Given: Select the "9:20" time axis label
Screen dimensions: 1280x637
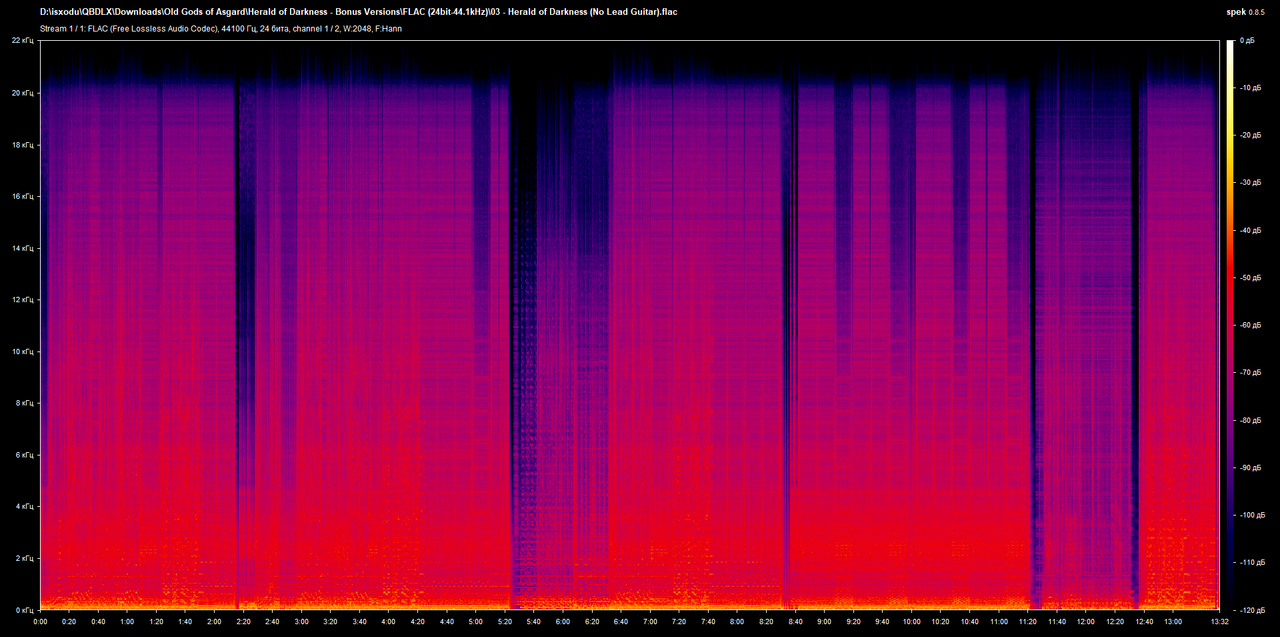Looking at the screenshot, I should (x=853, y=621).
